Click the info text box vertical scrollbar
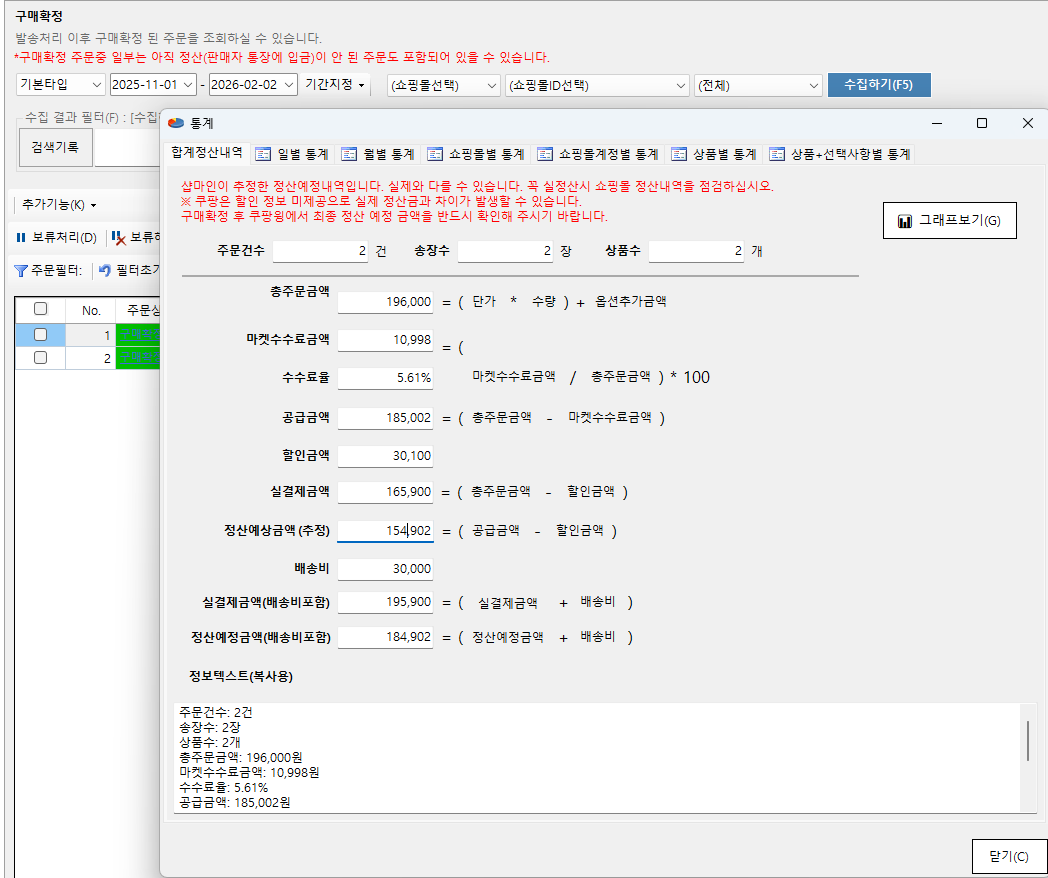 (1027, 740)
